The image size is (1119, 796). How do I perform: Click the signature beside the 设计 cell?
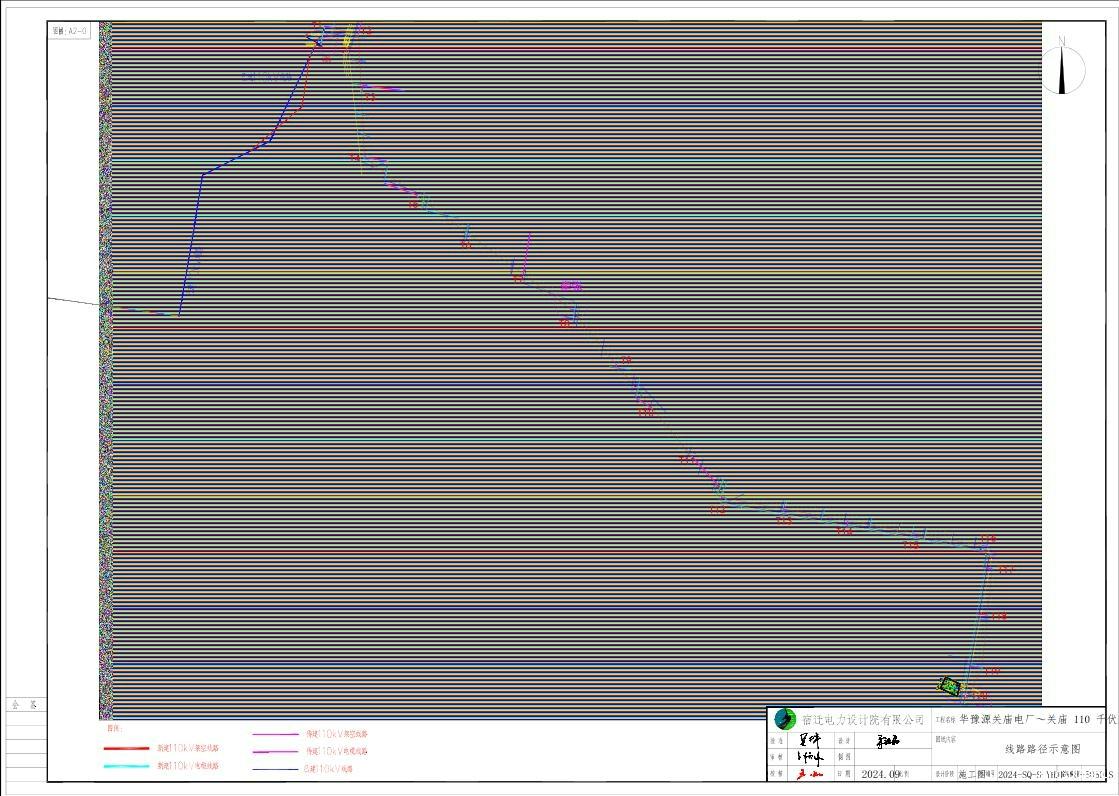(x=887, y=741)
